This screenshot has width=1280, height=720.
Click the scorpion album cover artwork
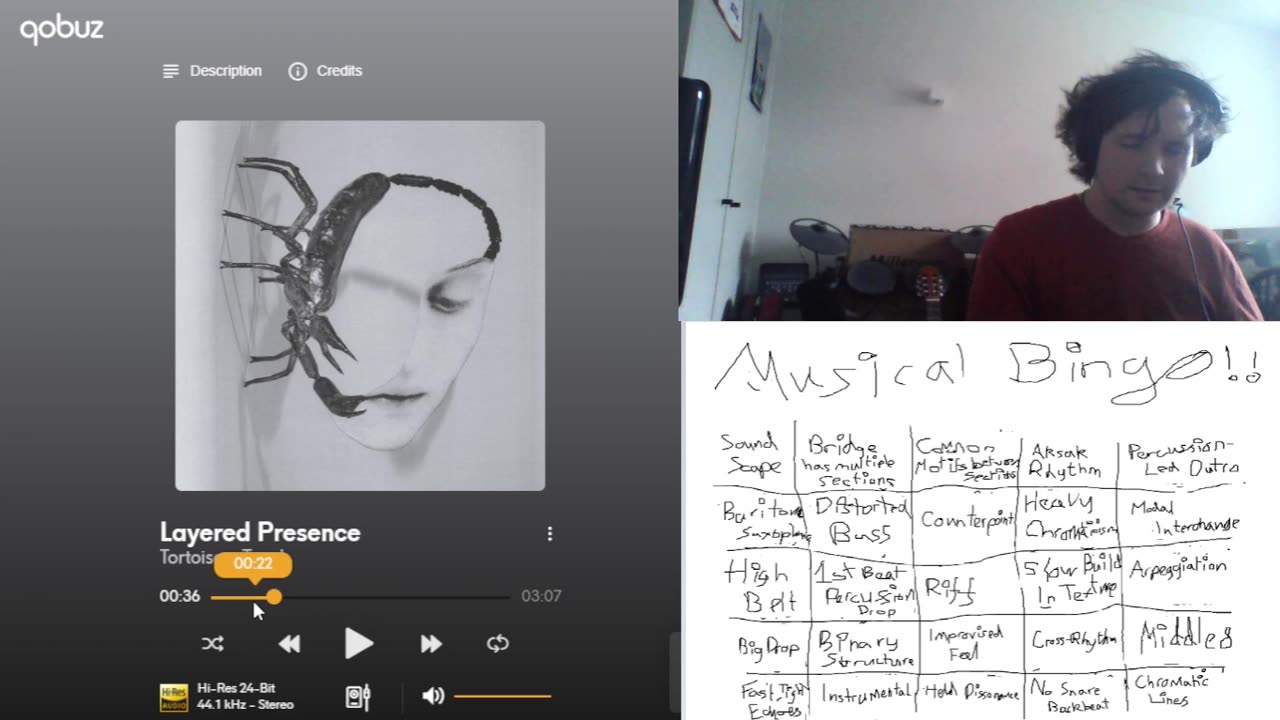(x=360, y=306)
